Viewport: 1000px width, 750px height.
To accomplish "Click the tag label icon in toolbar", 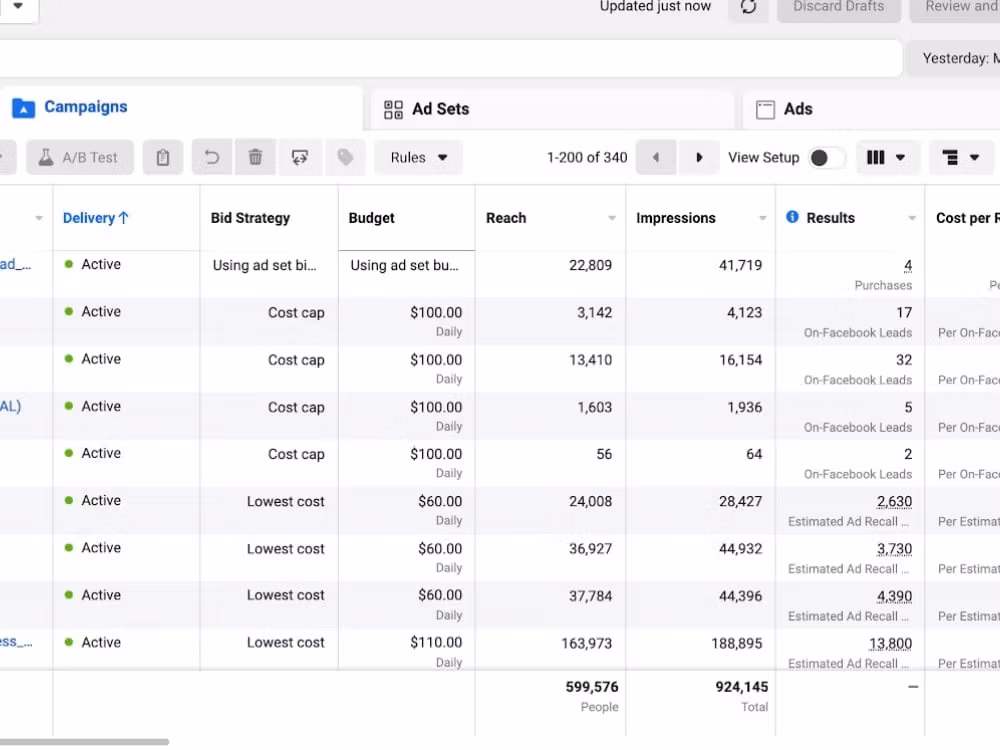I will pos(345,158).
